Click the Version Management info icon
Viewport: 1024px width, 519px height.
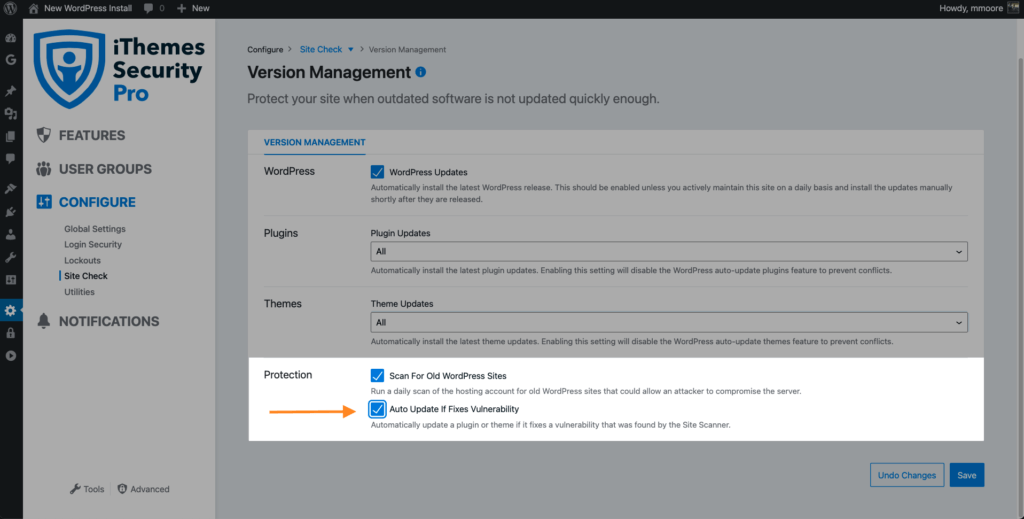tap(421, 72)
